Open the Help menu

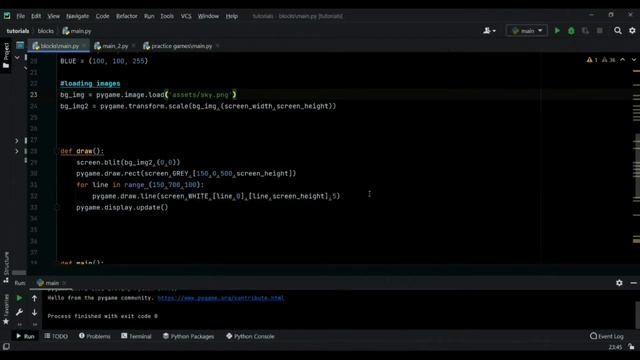pos(231,16)
